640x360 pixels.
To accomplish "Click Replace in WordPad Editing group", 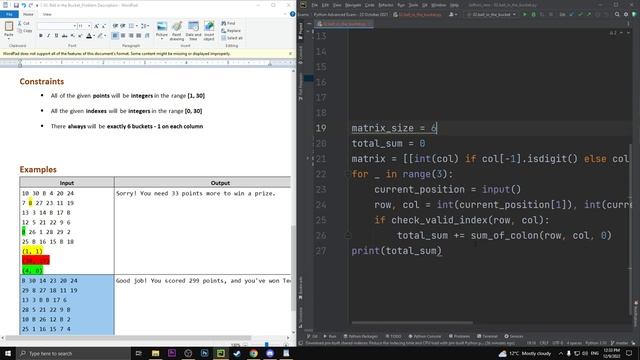I will click(x=231, y=31).
